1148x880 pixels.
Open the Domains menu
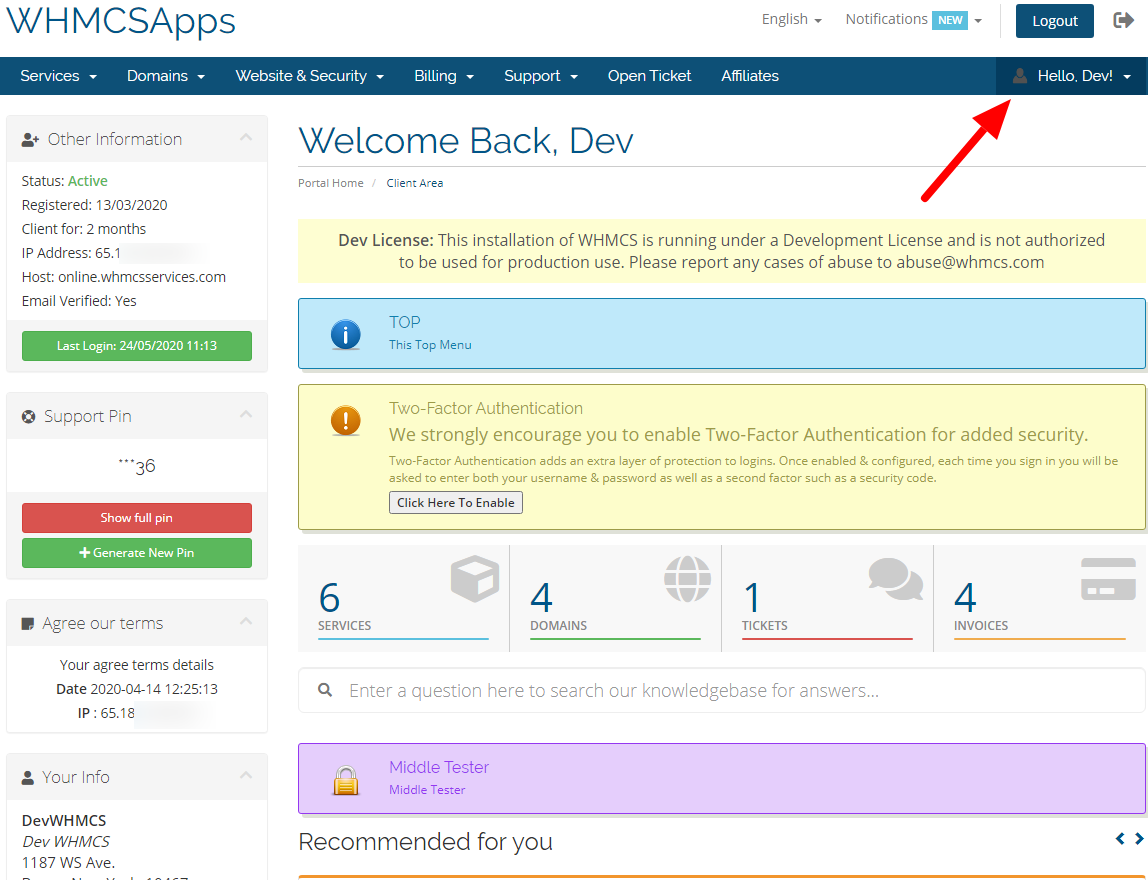pos(165,75)
